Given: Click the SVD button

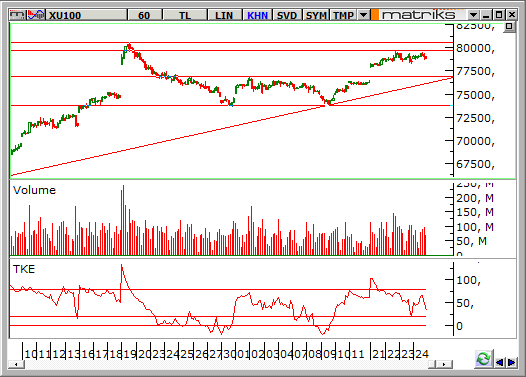Looking at the screenshot, I should click(287, 15).
